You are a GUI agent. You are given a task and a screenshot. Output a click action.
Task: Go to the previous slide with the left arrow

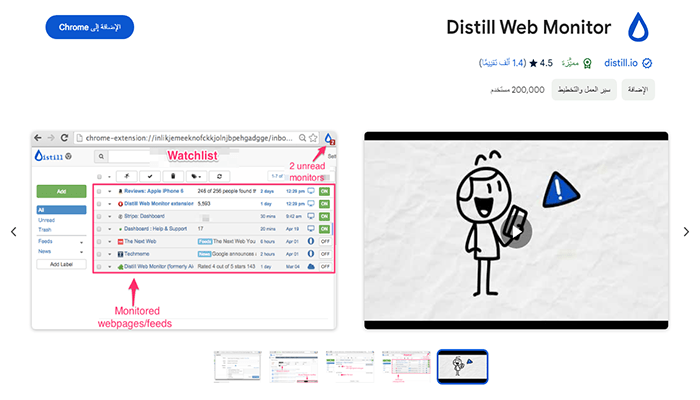click(14, 232)
